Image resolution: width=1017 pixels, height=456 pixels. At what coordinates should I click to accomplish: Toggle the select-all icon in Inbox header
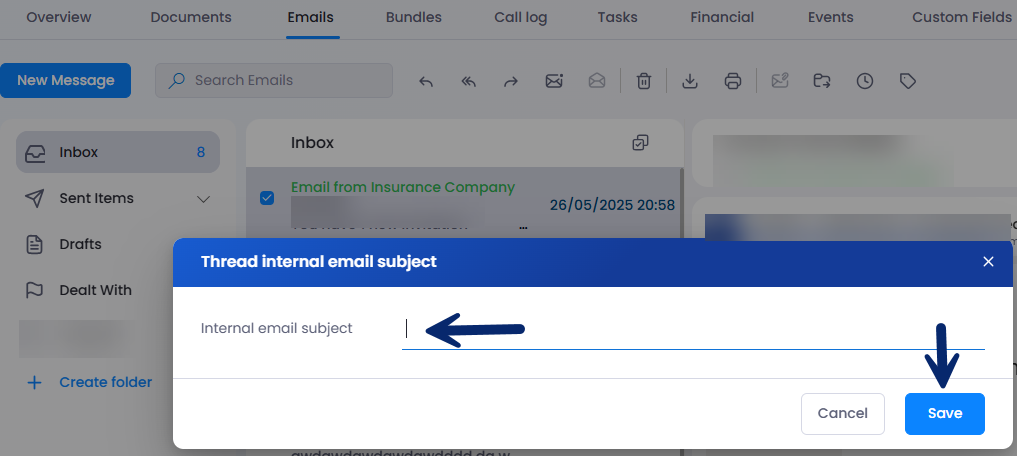(x=641, y=143)
